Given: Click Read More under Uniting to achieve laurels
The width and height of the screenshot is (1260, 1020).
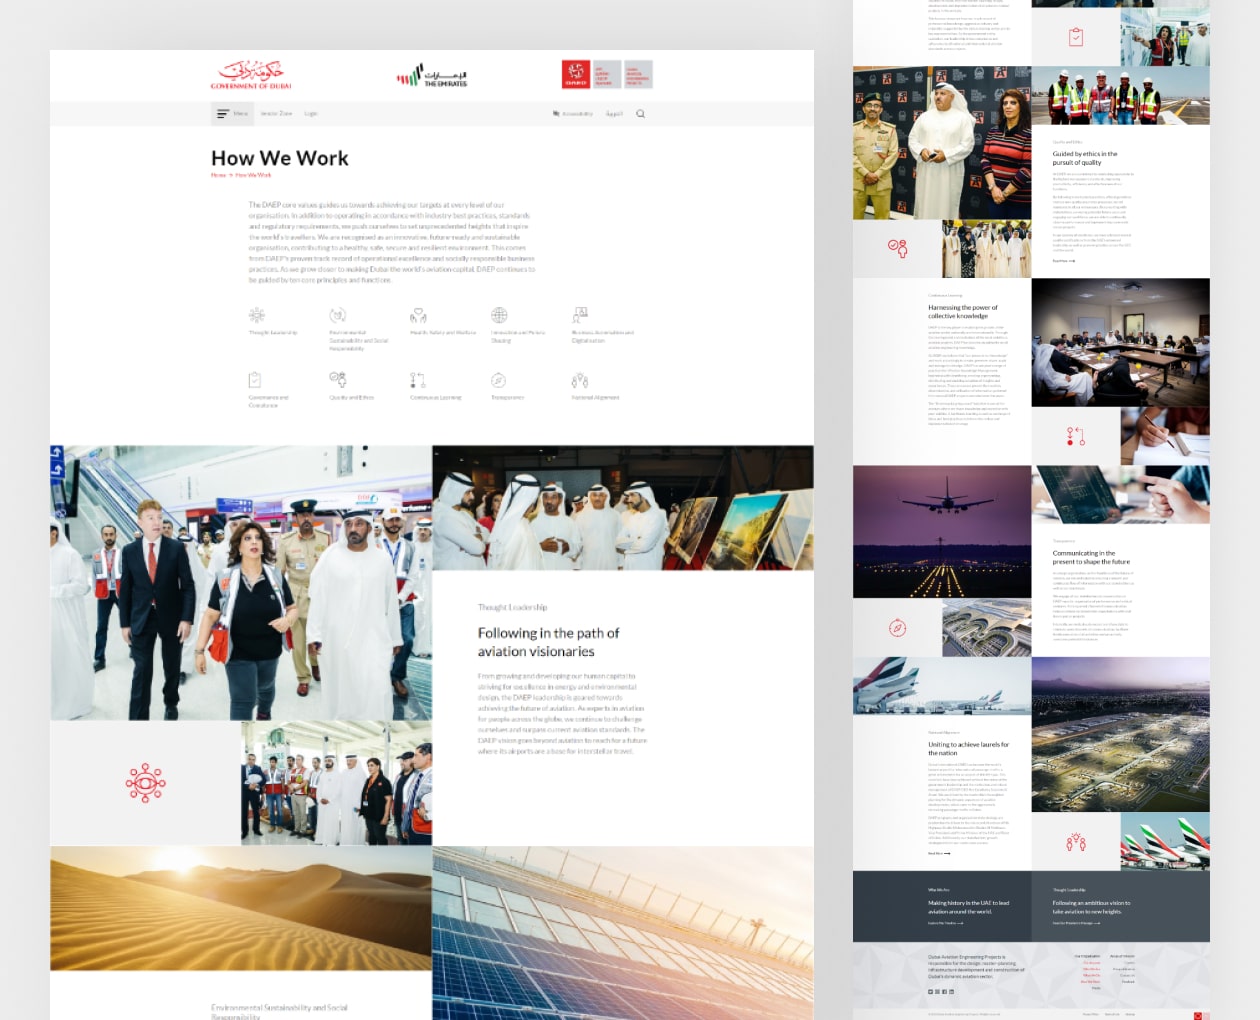Looking at the screenshot, I should pyautogui.click(x=939, y=854).
